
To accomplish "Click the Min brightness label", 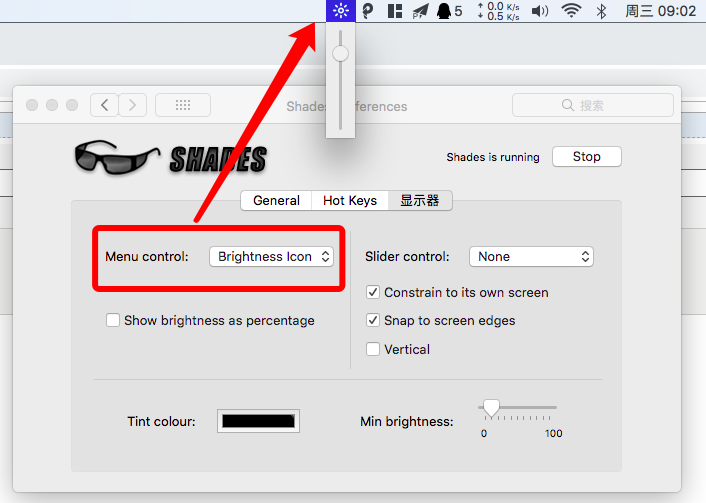I will (x=407, y=421).
